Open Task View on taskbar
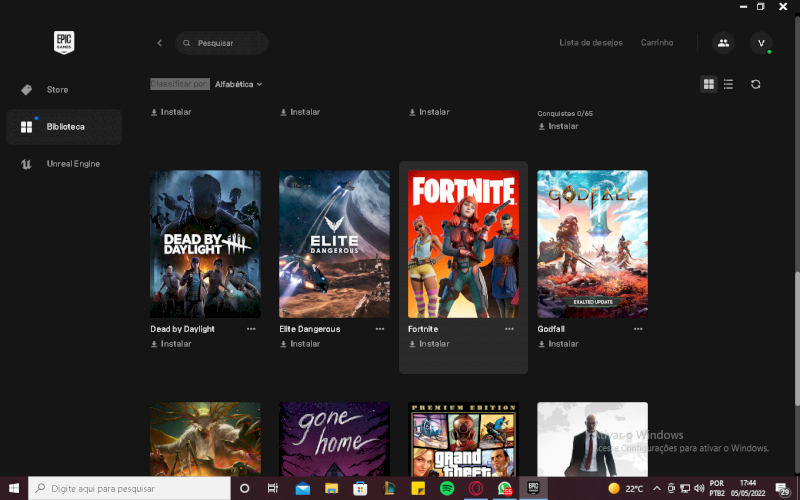Viewport: 800px width, 500px height. [273, 488]
